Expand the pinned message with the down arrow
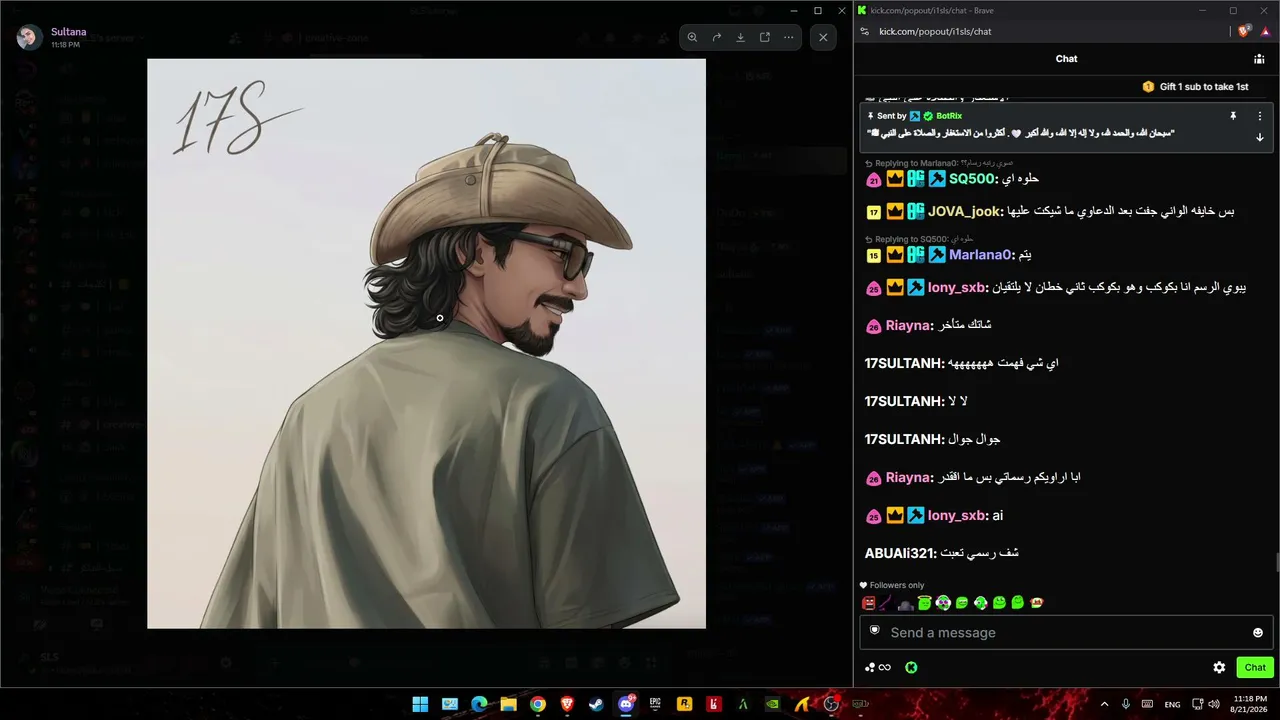Image resolution: width=1280 pixels, height=720 pixels. tap(1259, 137)
